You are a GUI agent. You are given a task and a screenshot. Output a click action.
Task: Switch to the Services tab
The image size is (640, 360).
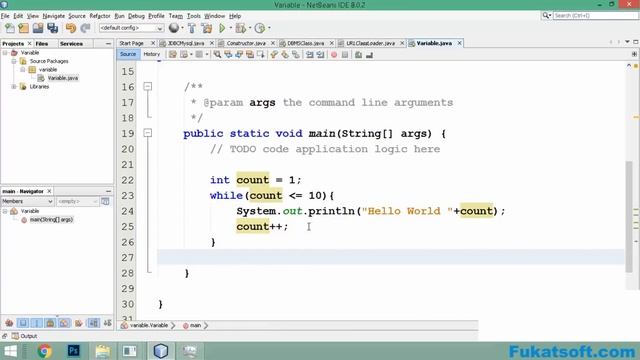pos(71,43)
